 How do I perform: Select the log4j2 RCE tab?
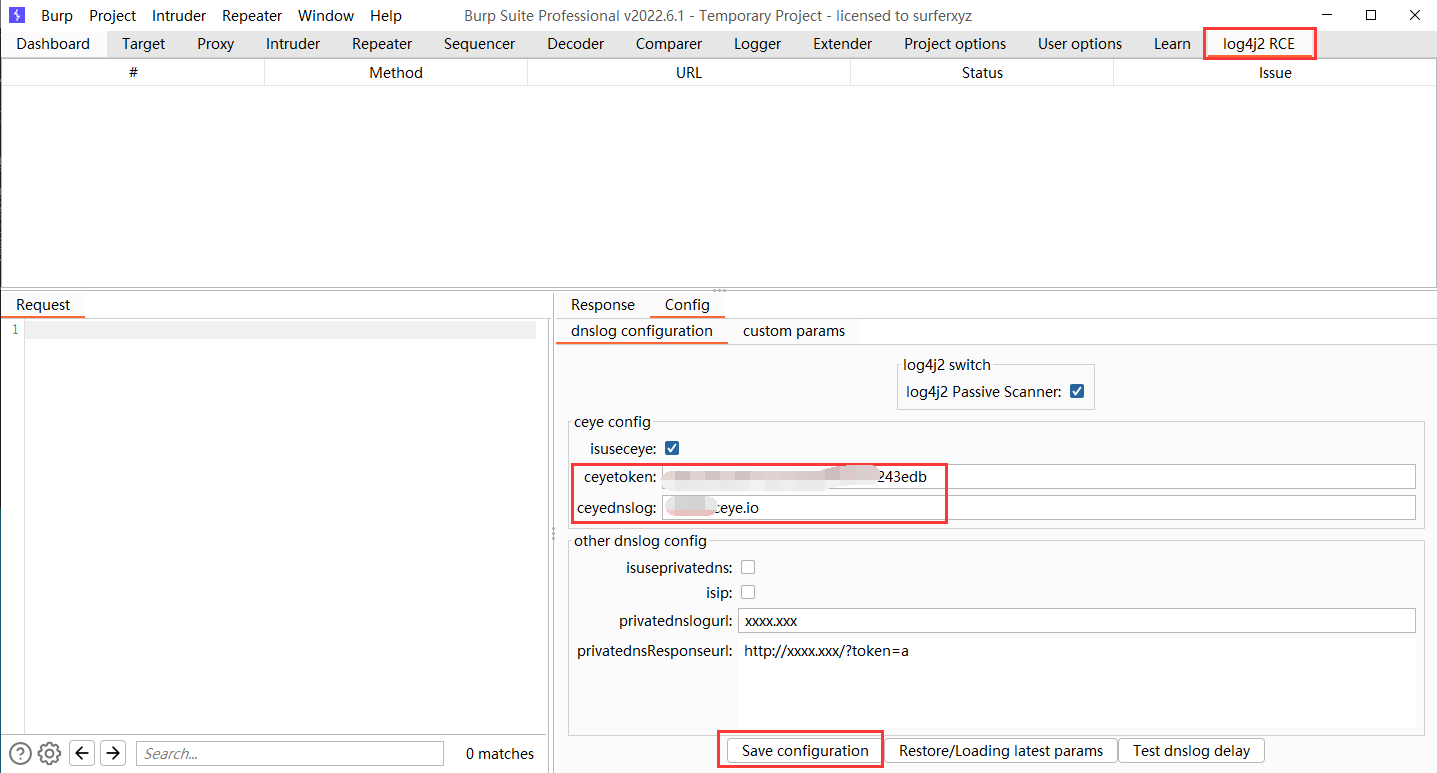1259,44
